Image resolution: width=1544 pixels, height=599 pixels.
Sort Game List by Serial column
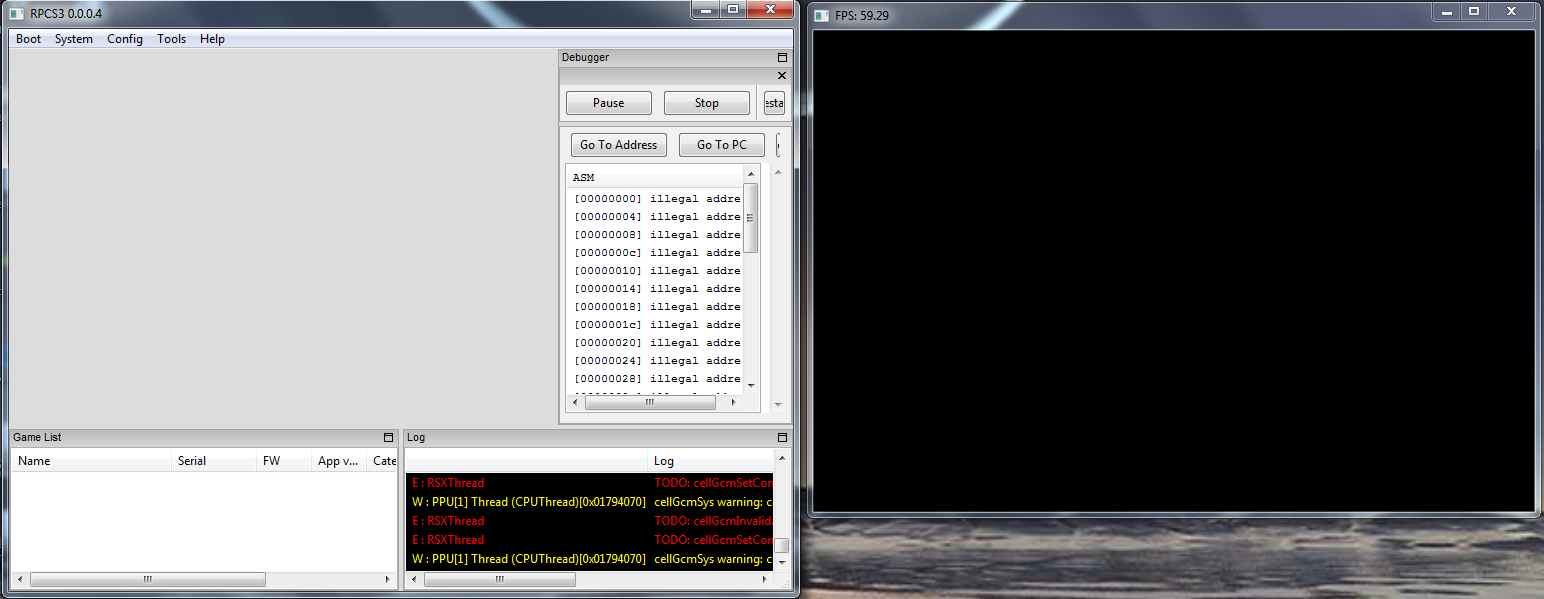(214, 461)
